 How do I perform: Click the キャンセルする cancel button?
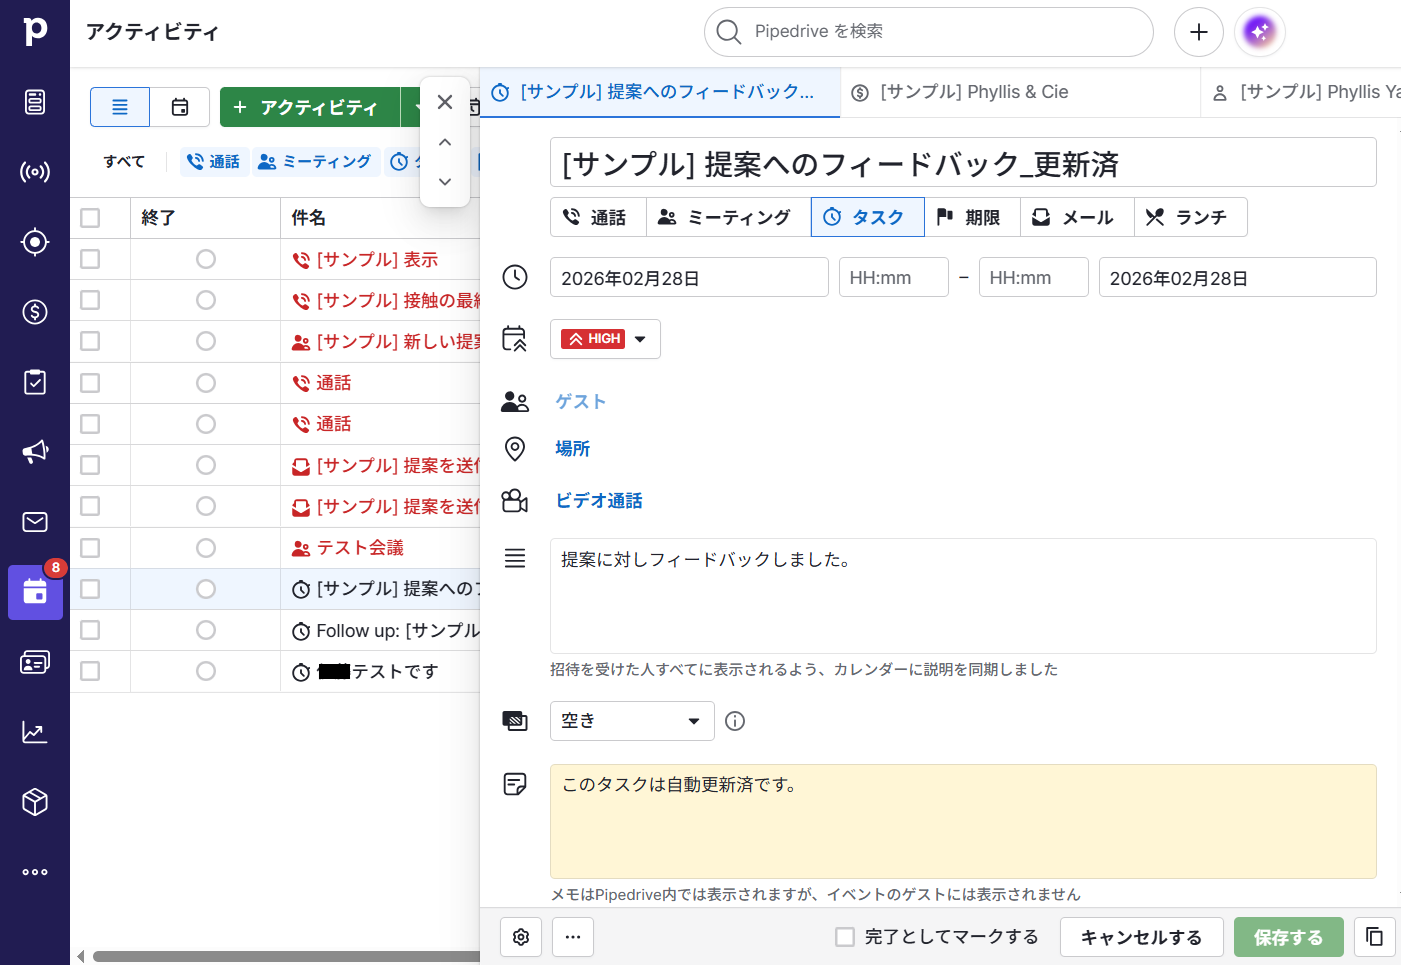pyautogui.click(x=1141, y=937)
